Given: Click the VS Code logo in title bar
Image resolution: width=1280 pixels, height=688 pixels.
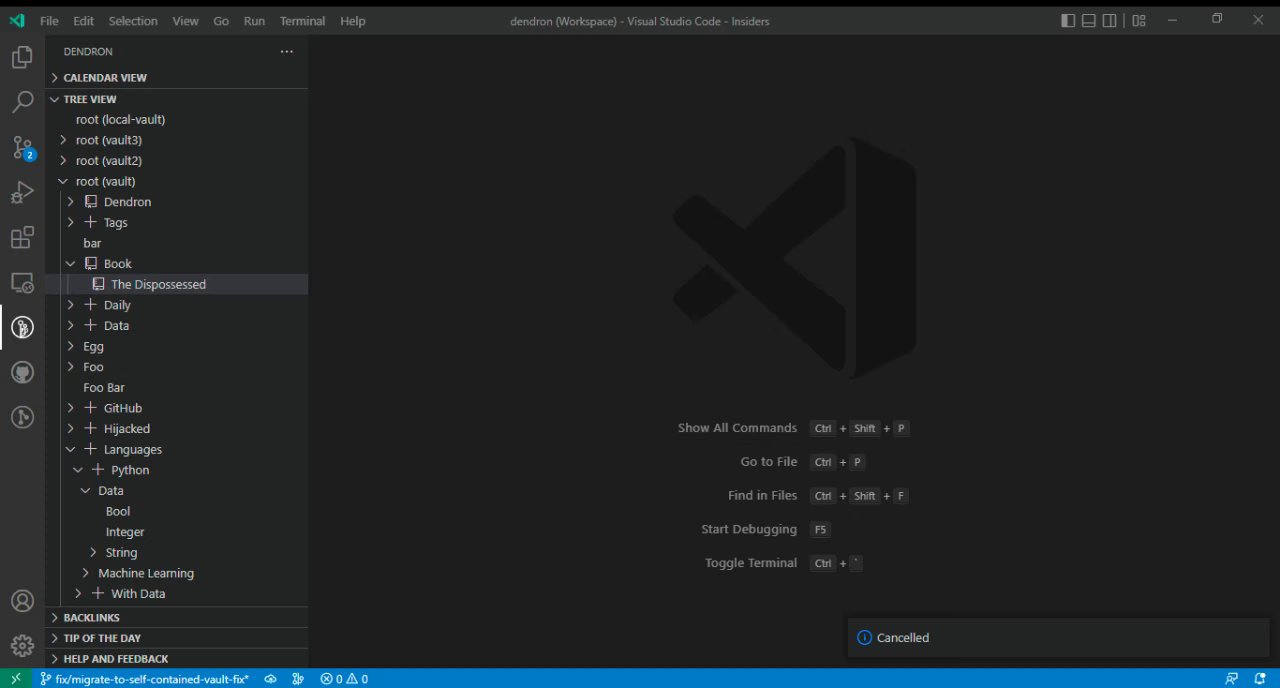Looking at the screenshot, I should pyautogui.click(x=17, y=21).
